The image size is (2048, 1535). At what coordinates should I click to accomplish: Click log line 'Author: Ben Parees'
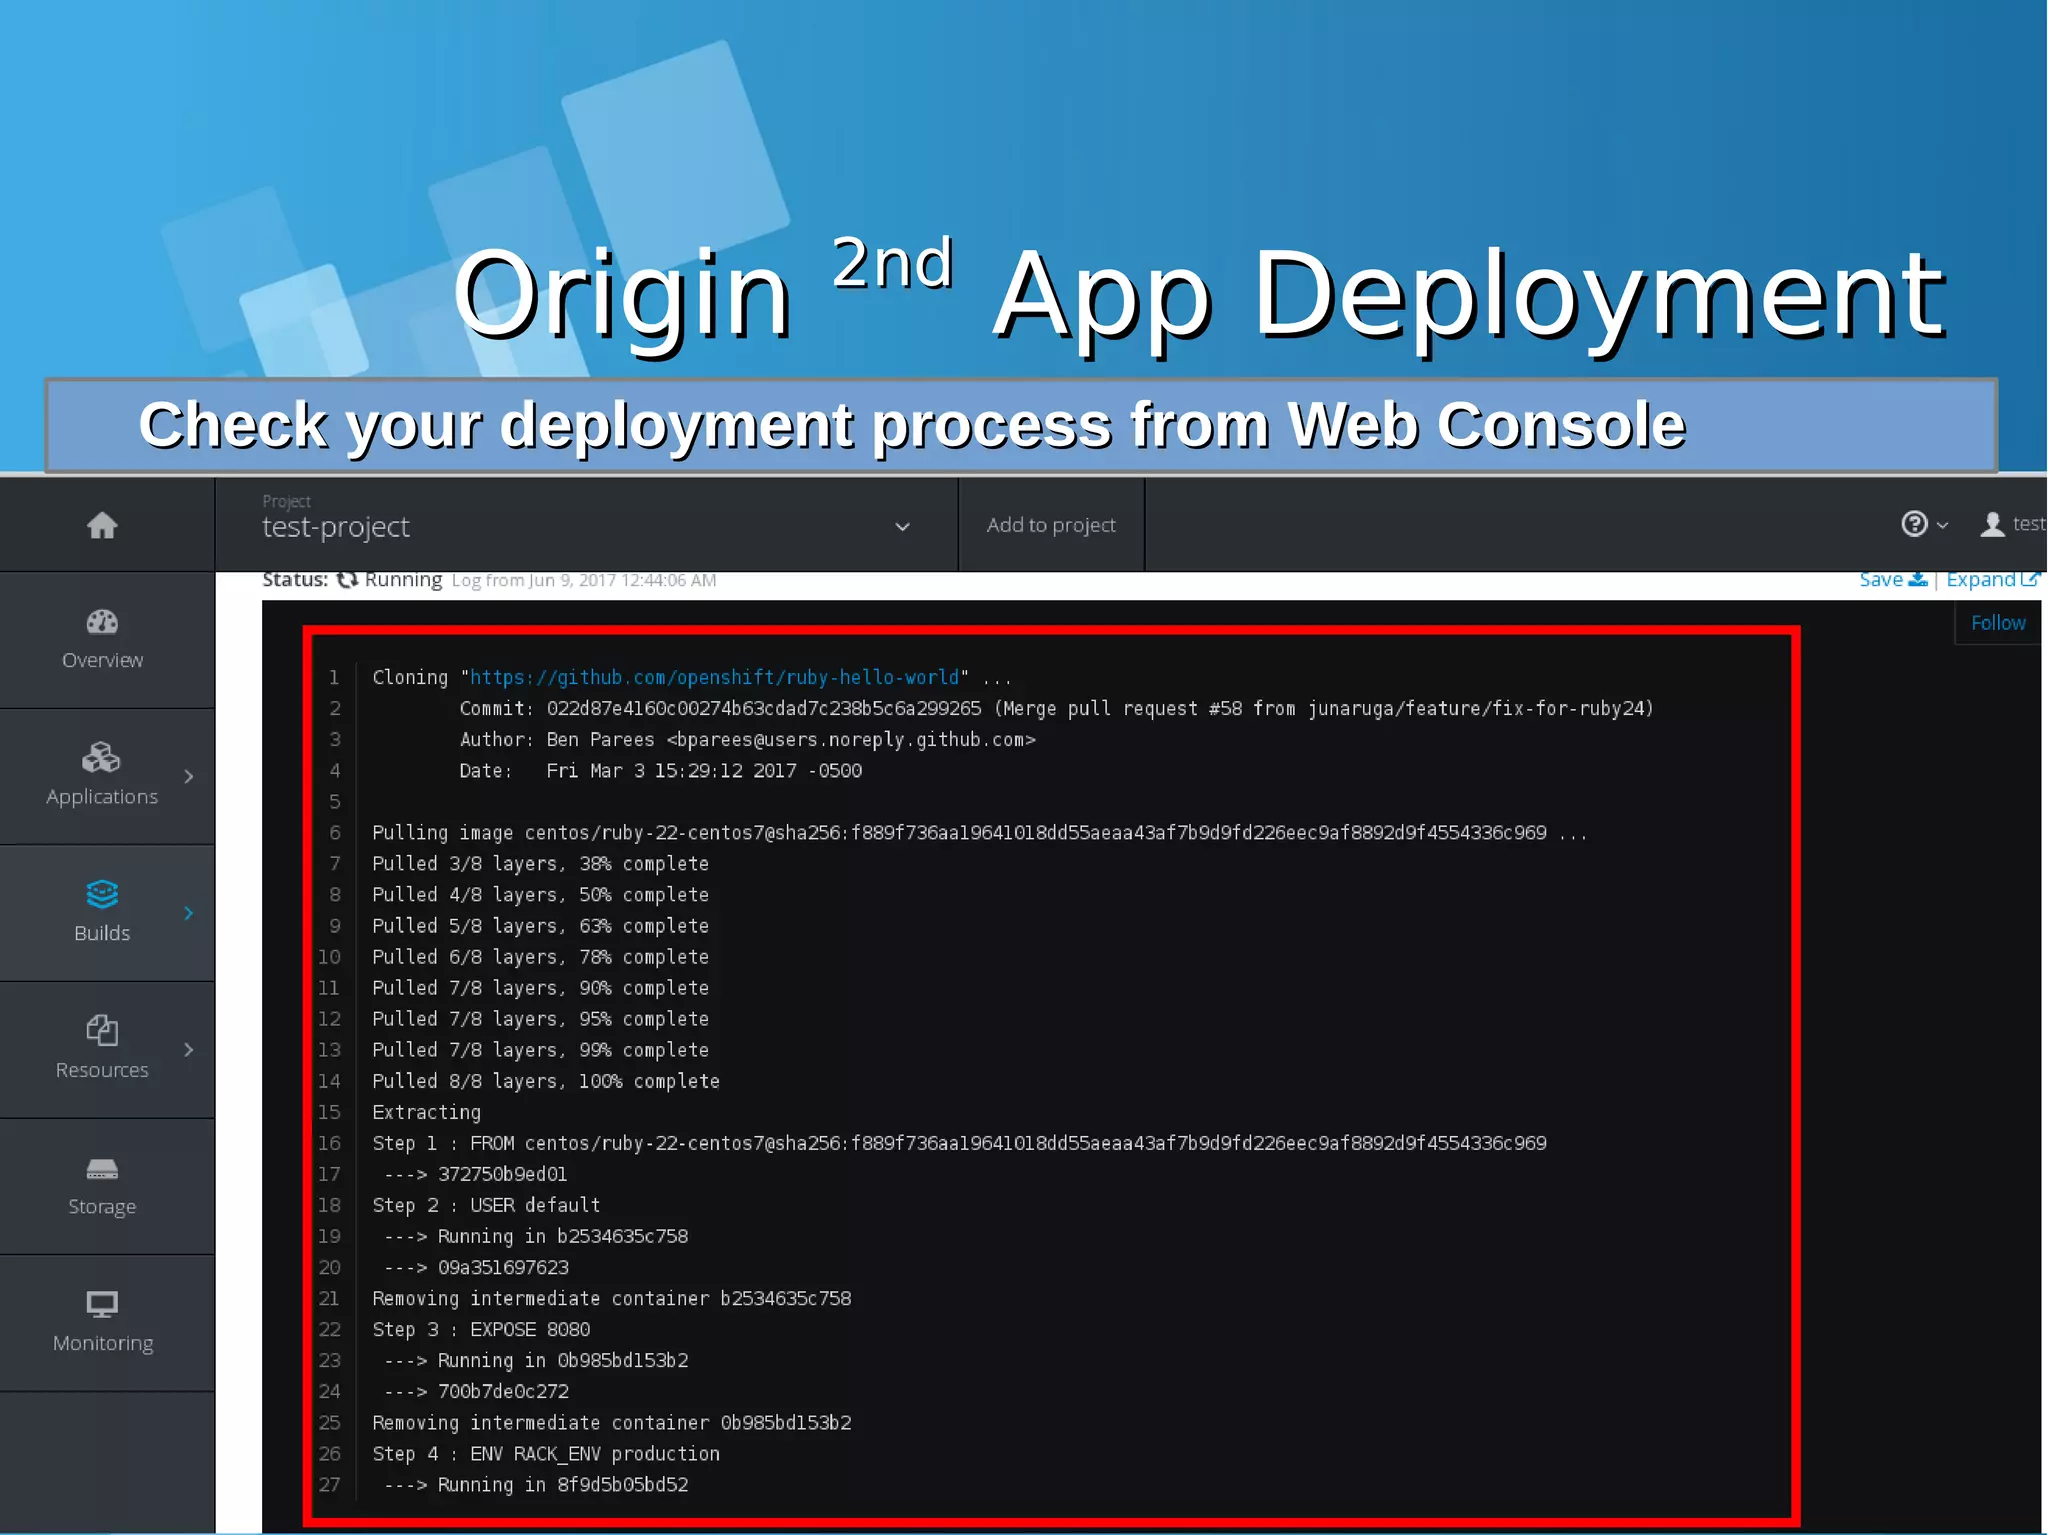pyautogui.click(x=747, y=739)
